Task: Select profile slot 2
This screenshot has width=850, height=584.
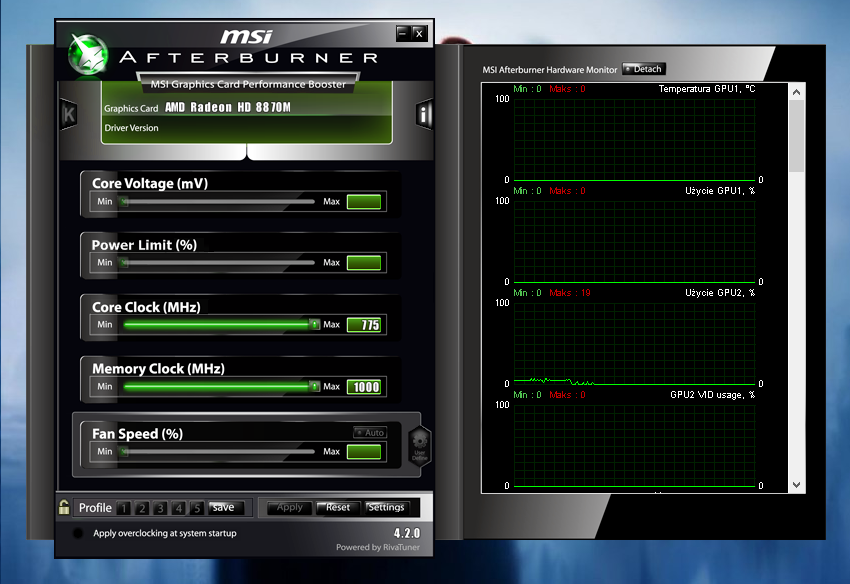Action: [142, 508]
